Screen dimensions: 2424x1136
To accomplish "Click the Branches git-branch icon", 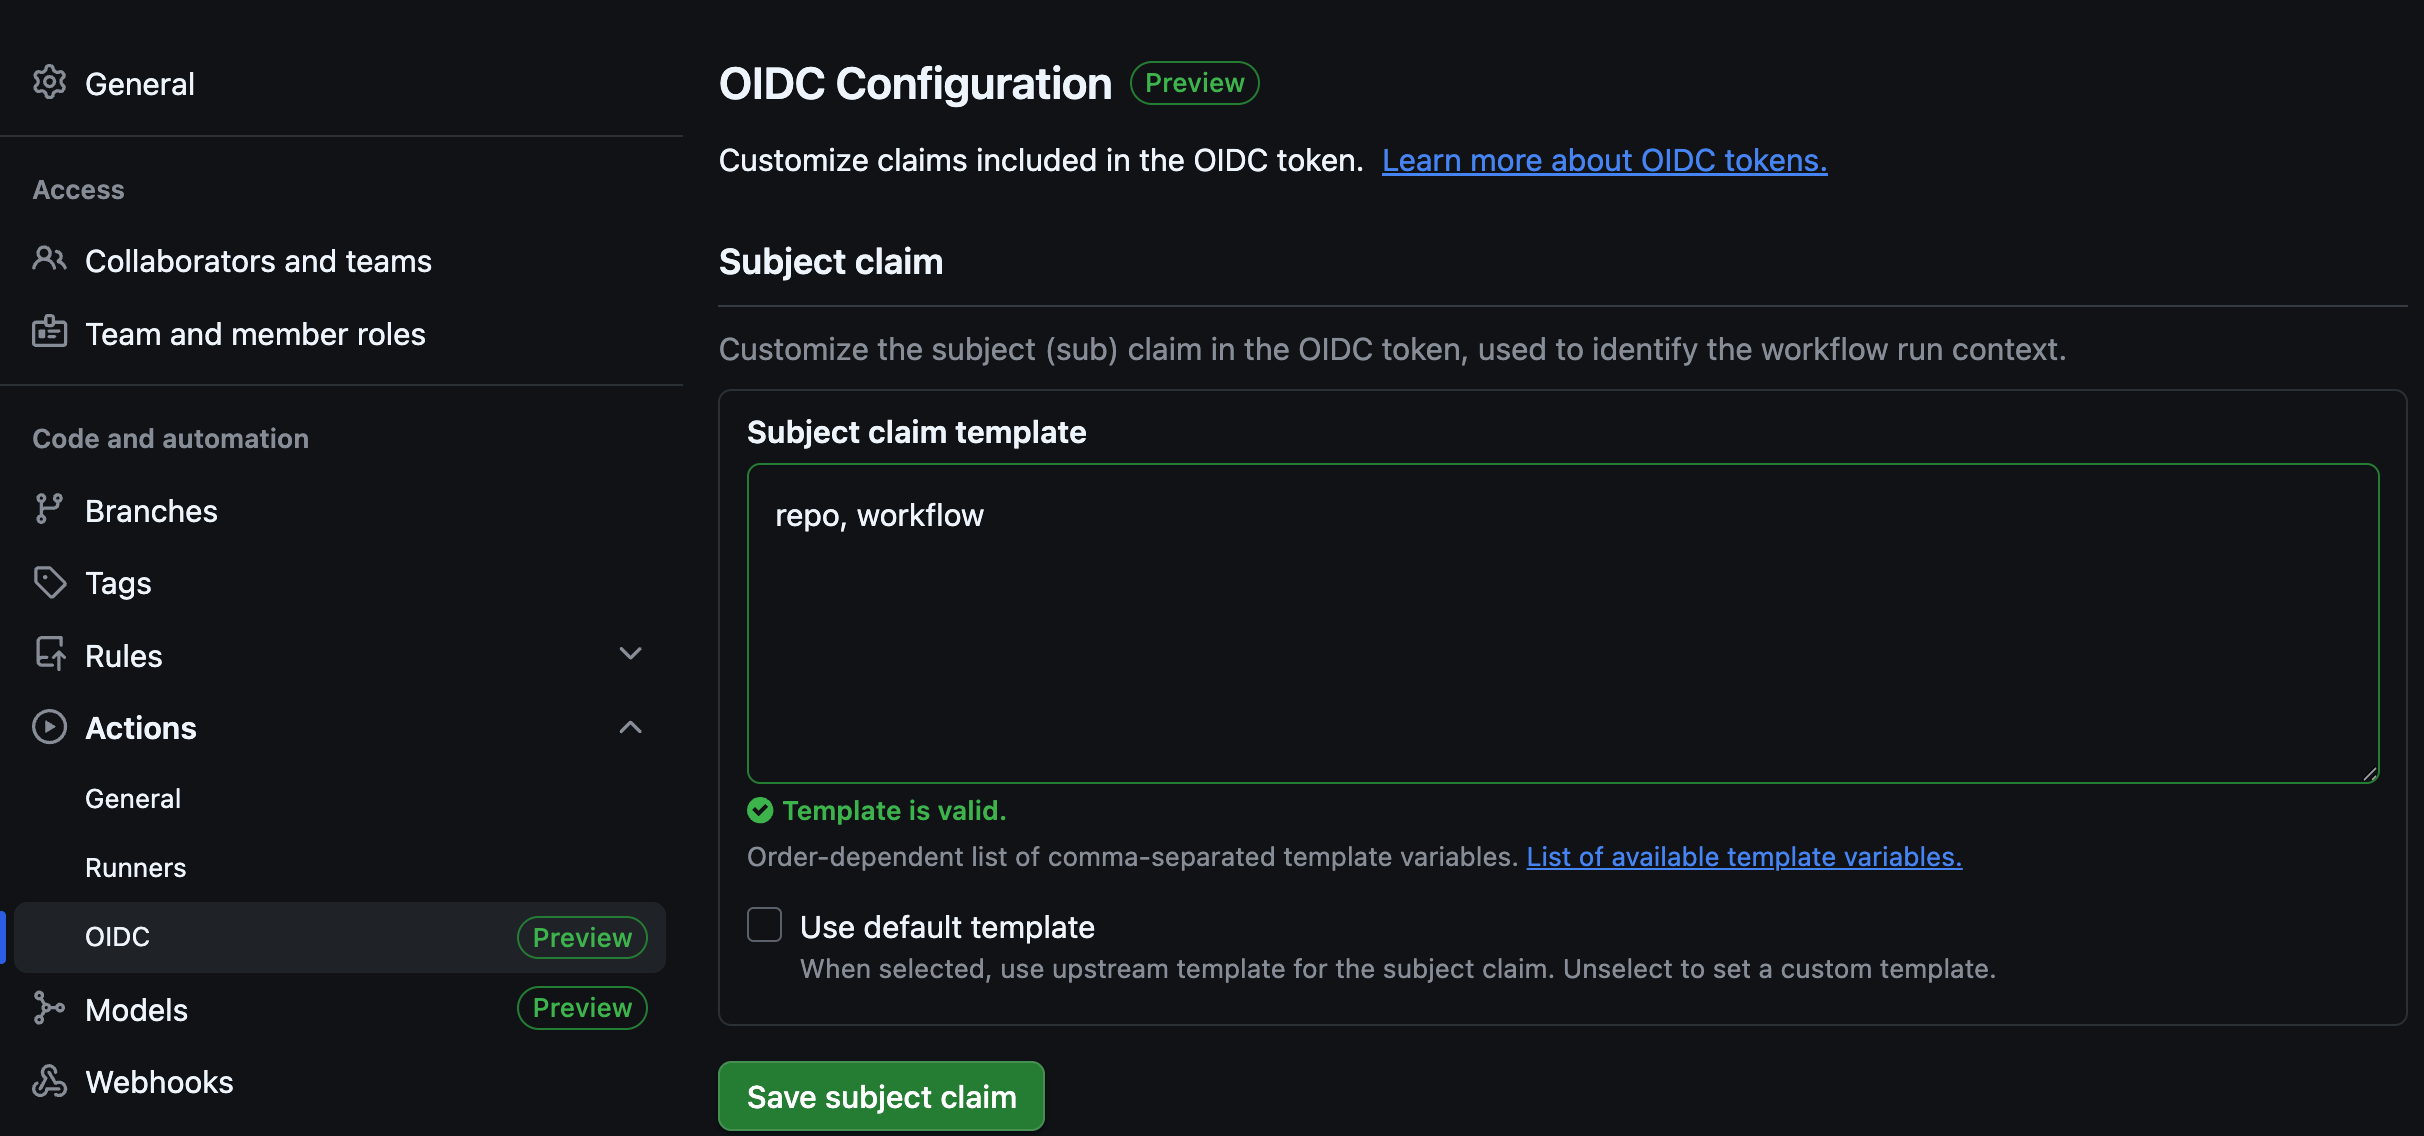I will pyautogui.click(x=49, y=509).
